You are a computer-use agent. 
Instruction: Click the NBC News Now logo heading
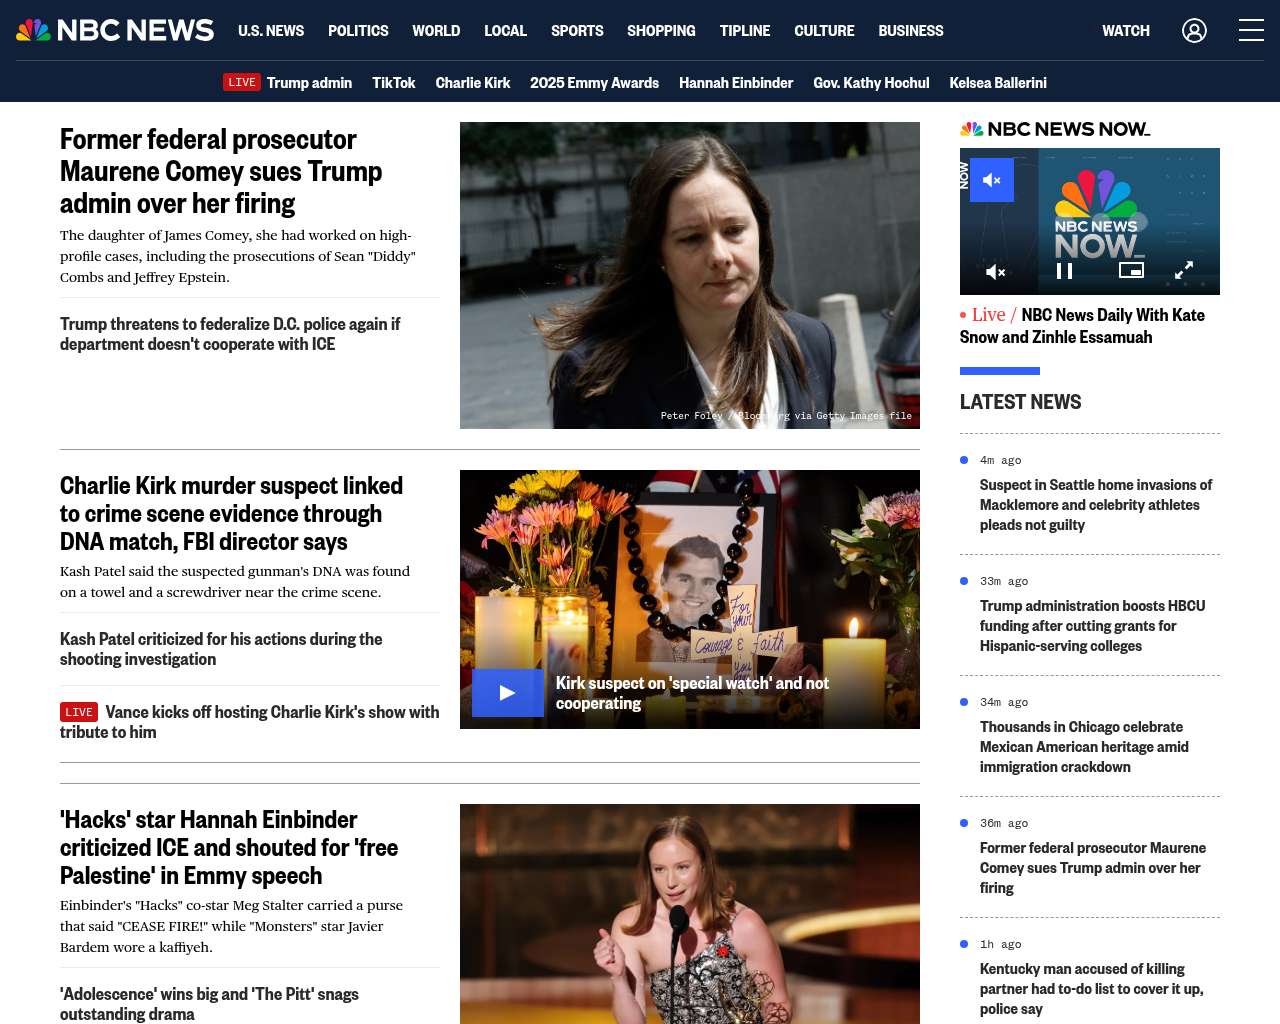click(x=1055, y=129)
